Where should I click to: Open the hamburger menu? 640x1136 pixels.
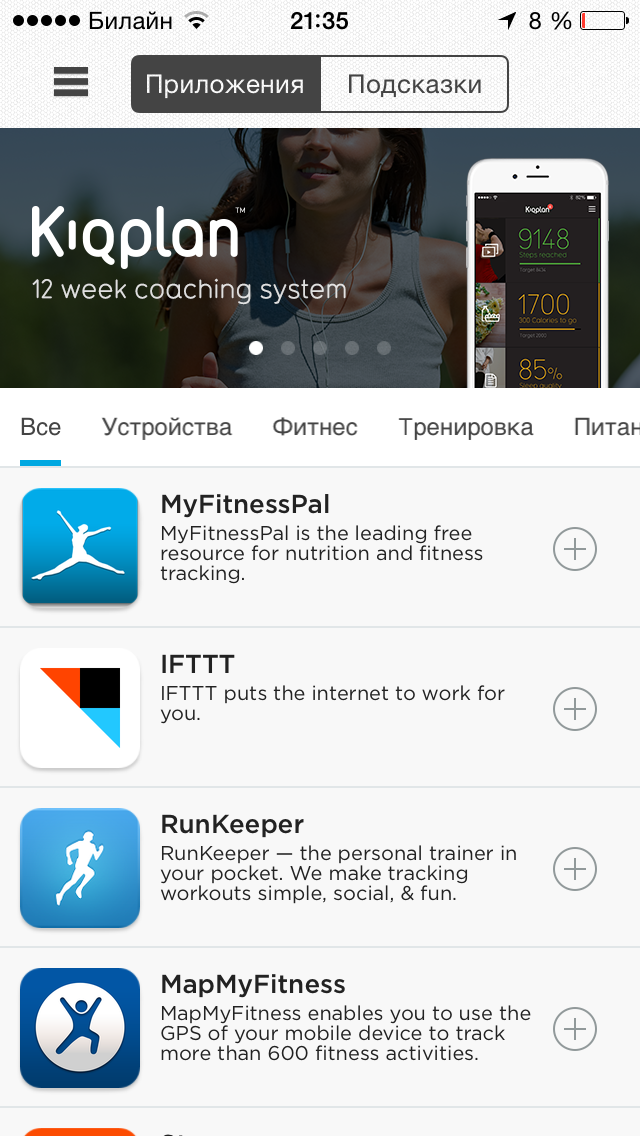[71, 81]
